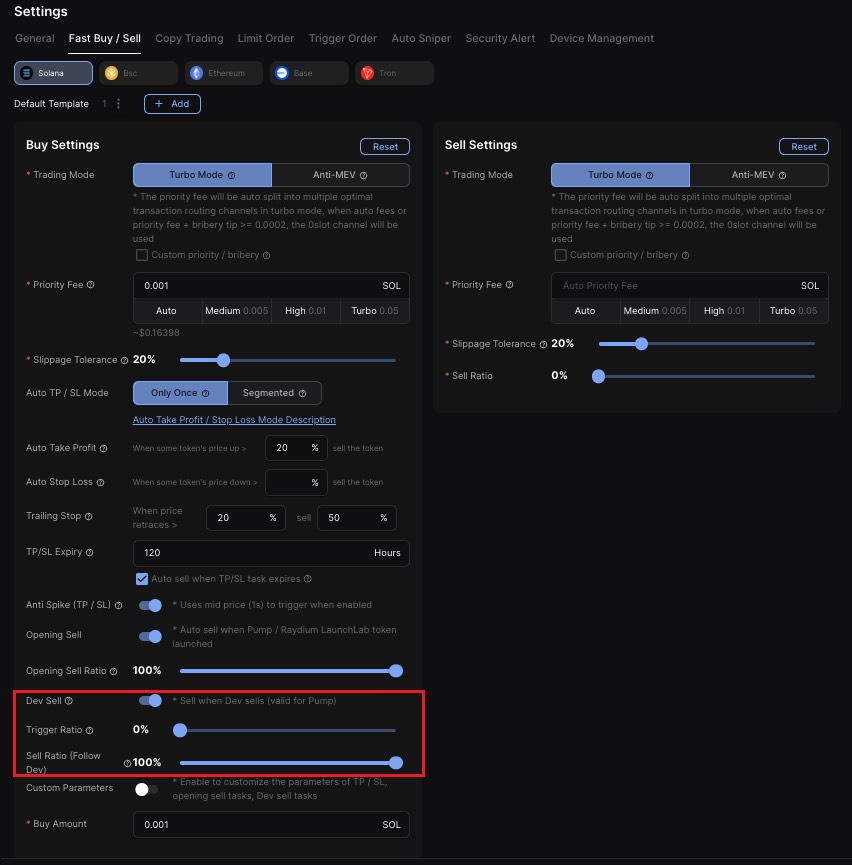Select Anti-MEV trading mode in Sell Settings
The height and width of the screenshot is (865, 852).
758,175
